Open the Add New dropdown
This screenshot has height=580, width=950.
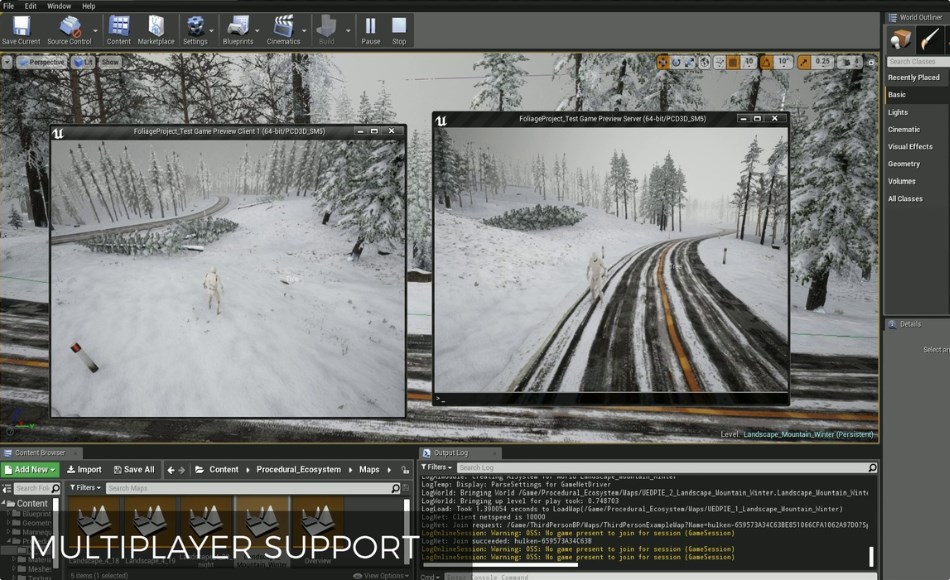[31, 469]
